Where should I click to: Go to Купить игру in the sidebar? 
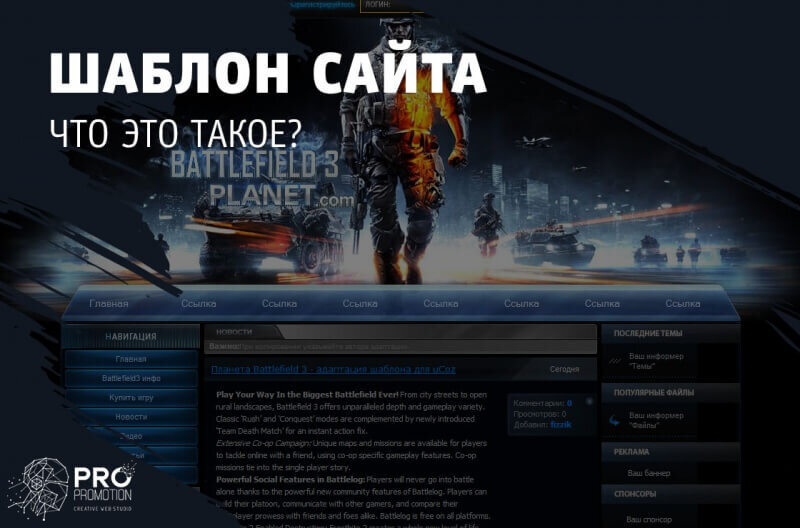coord(131,397)
